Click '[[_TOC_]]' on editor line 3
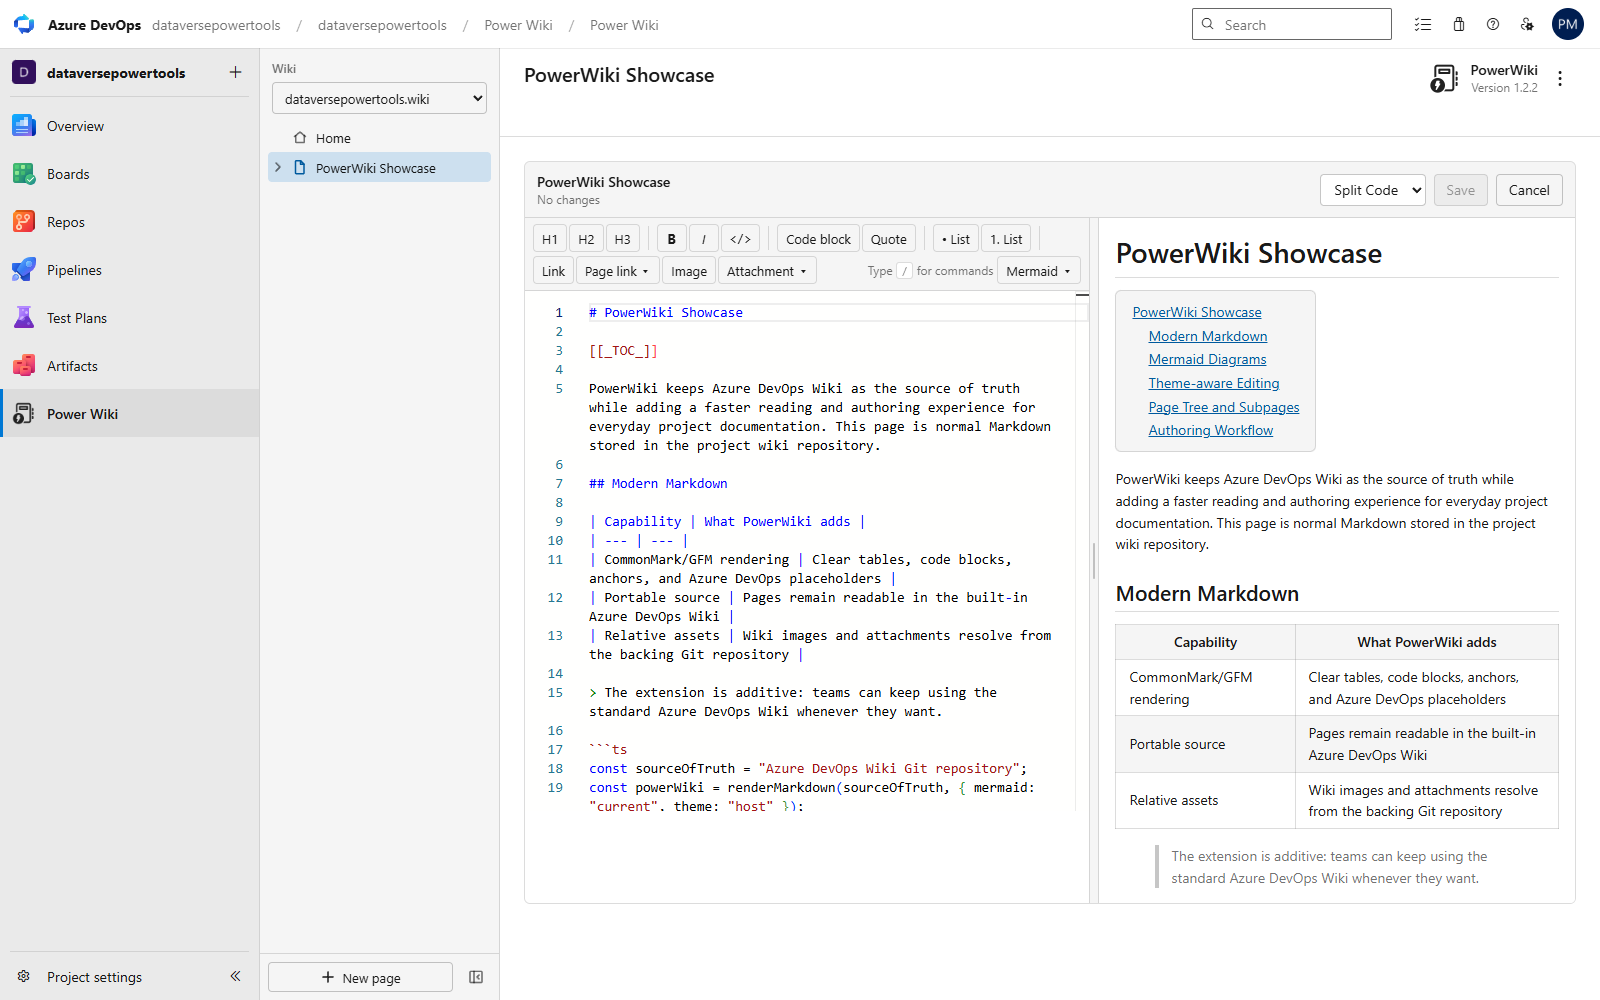 [x=623, y=350]
